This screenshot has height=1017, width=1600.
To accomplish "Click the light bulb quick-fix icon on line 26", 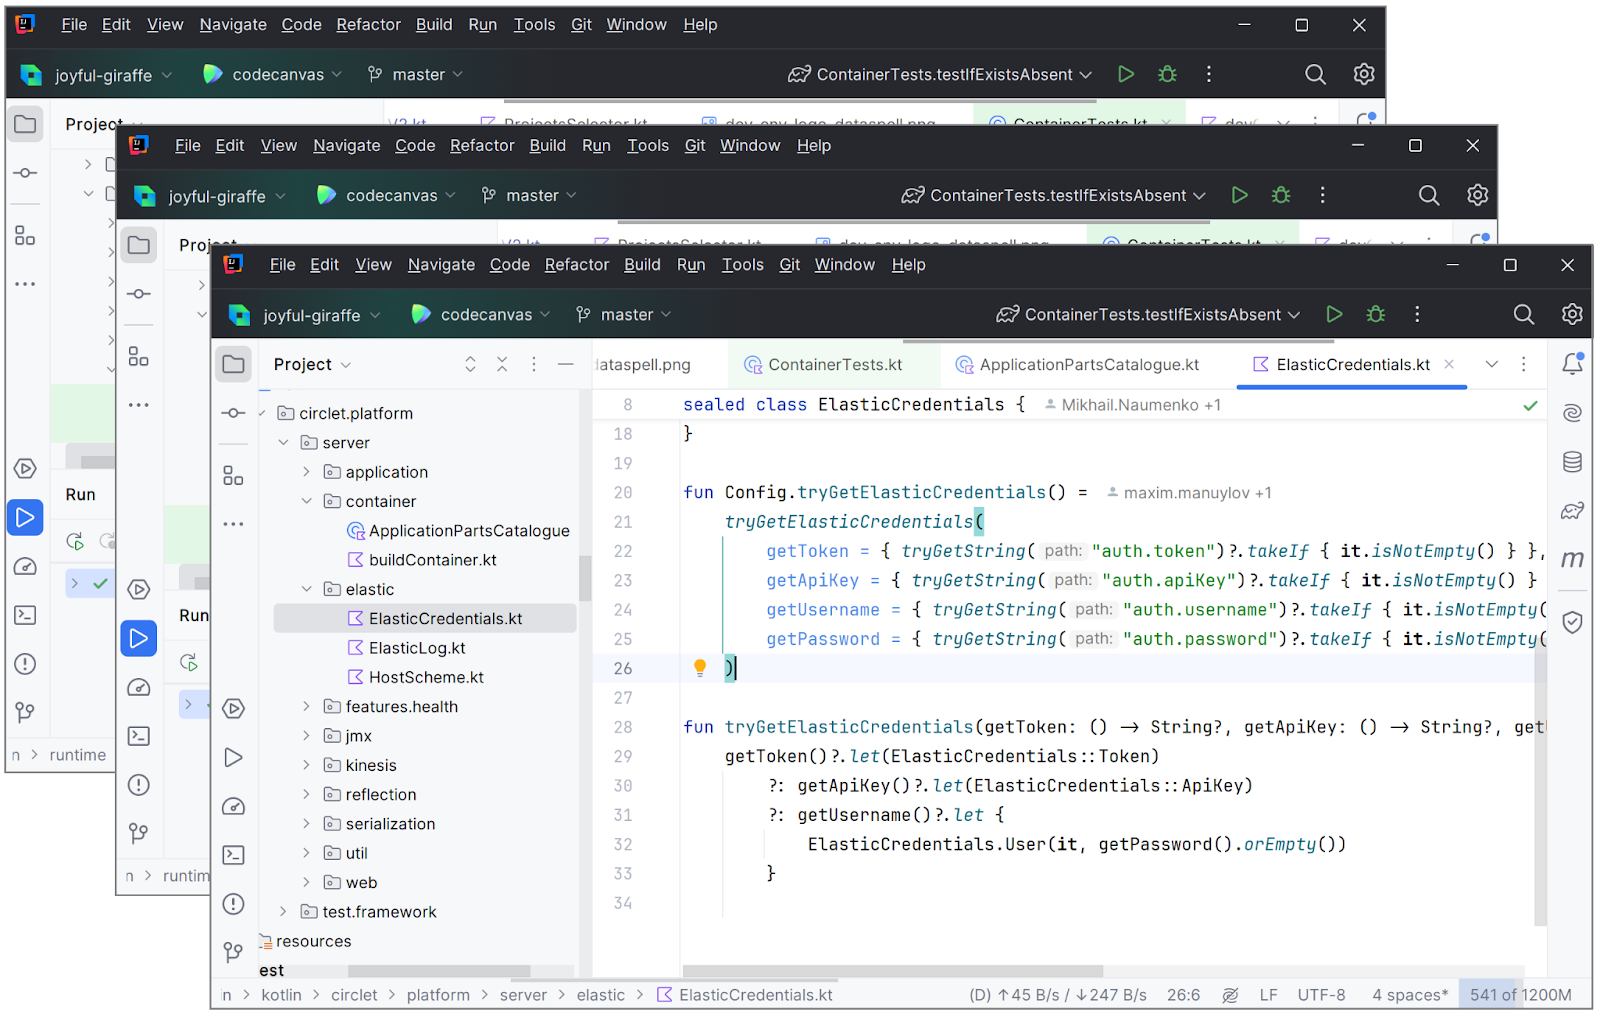I will click(700, 668).
